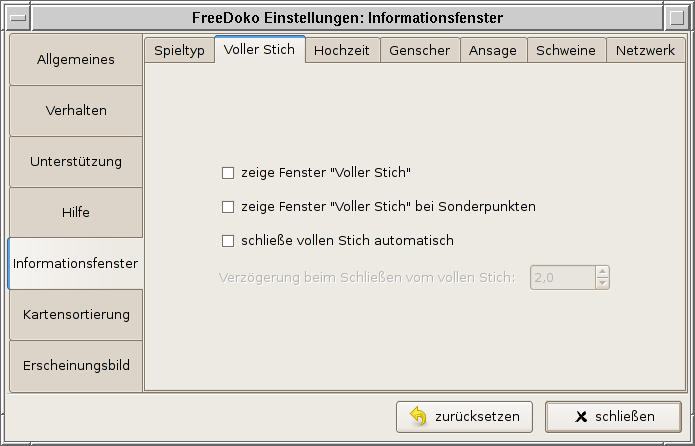Click the delay value input field
695x446 pixels.
(x=562, y=277)
